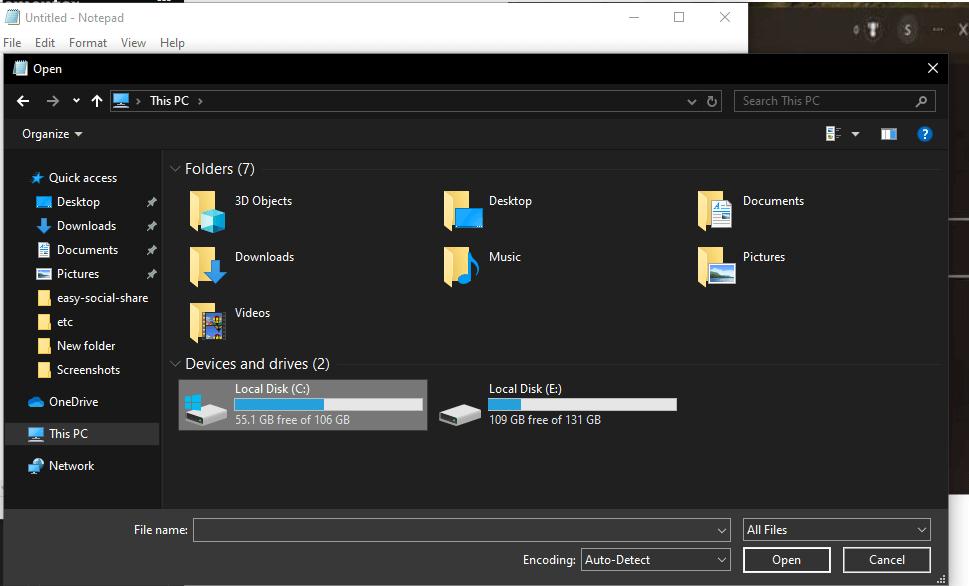Open the easy-social-share folder

point(102,298)
